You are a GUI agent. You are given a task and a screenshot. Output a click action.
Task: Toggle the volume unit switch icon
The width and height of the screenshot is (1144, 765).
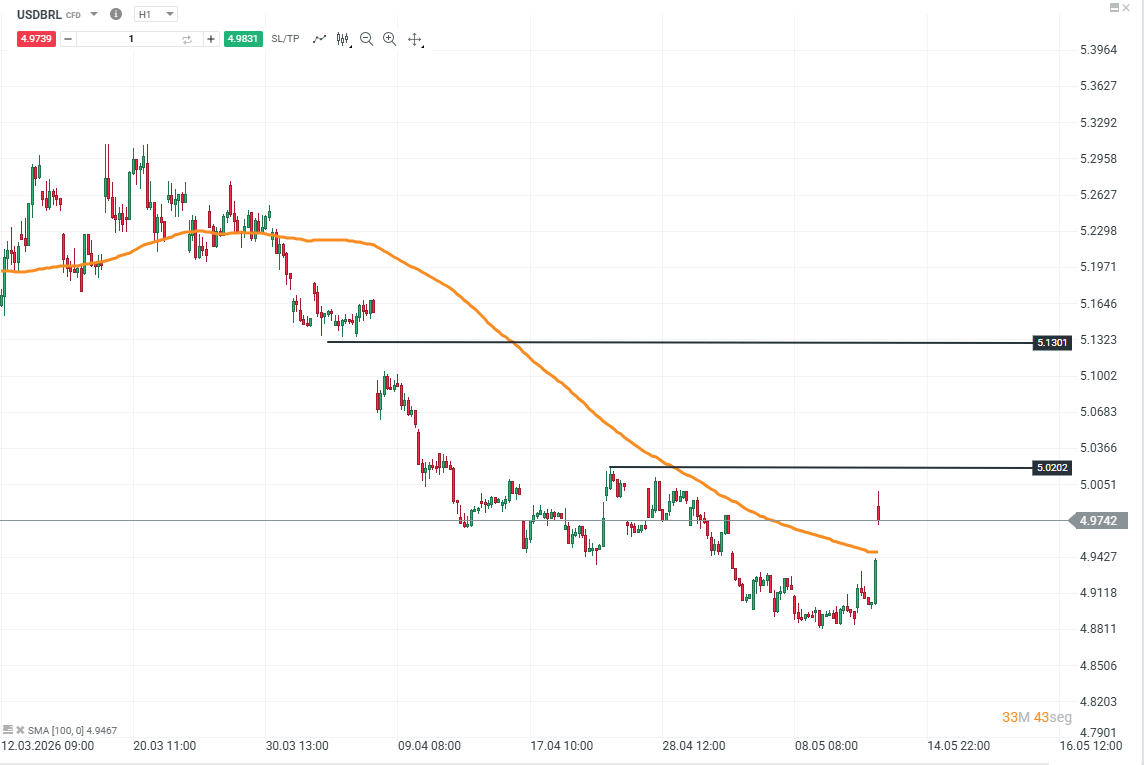coord(187,39)
